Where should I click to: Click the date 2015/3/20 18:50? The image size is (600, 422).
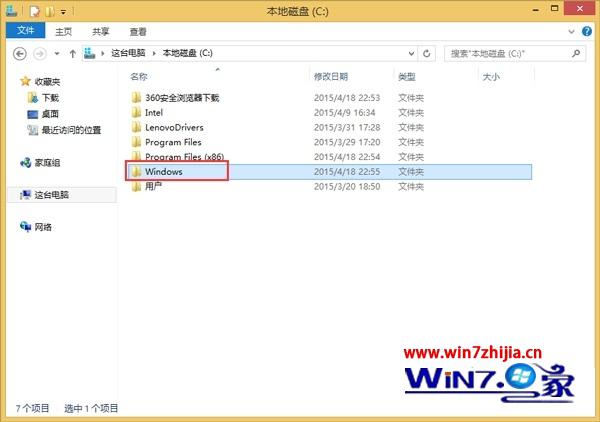coord(347,186)
